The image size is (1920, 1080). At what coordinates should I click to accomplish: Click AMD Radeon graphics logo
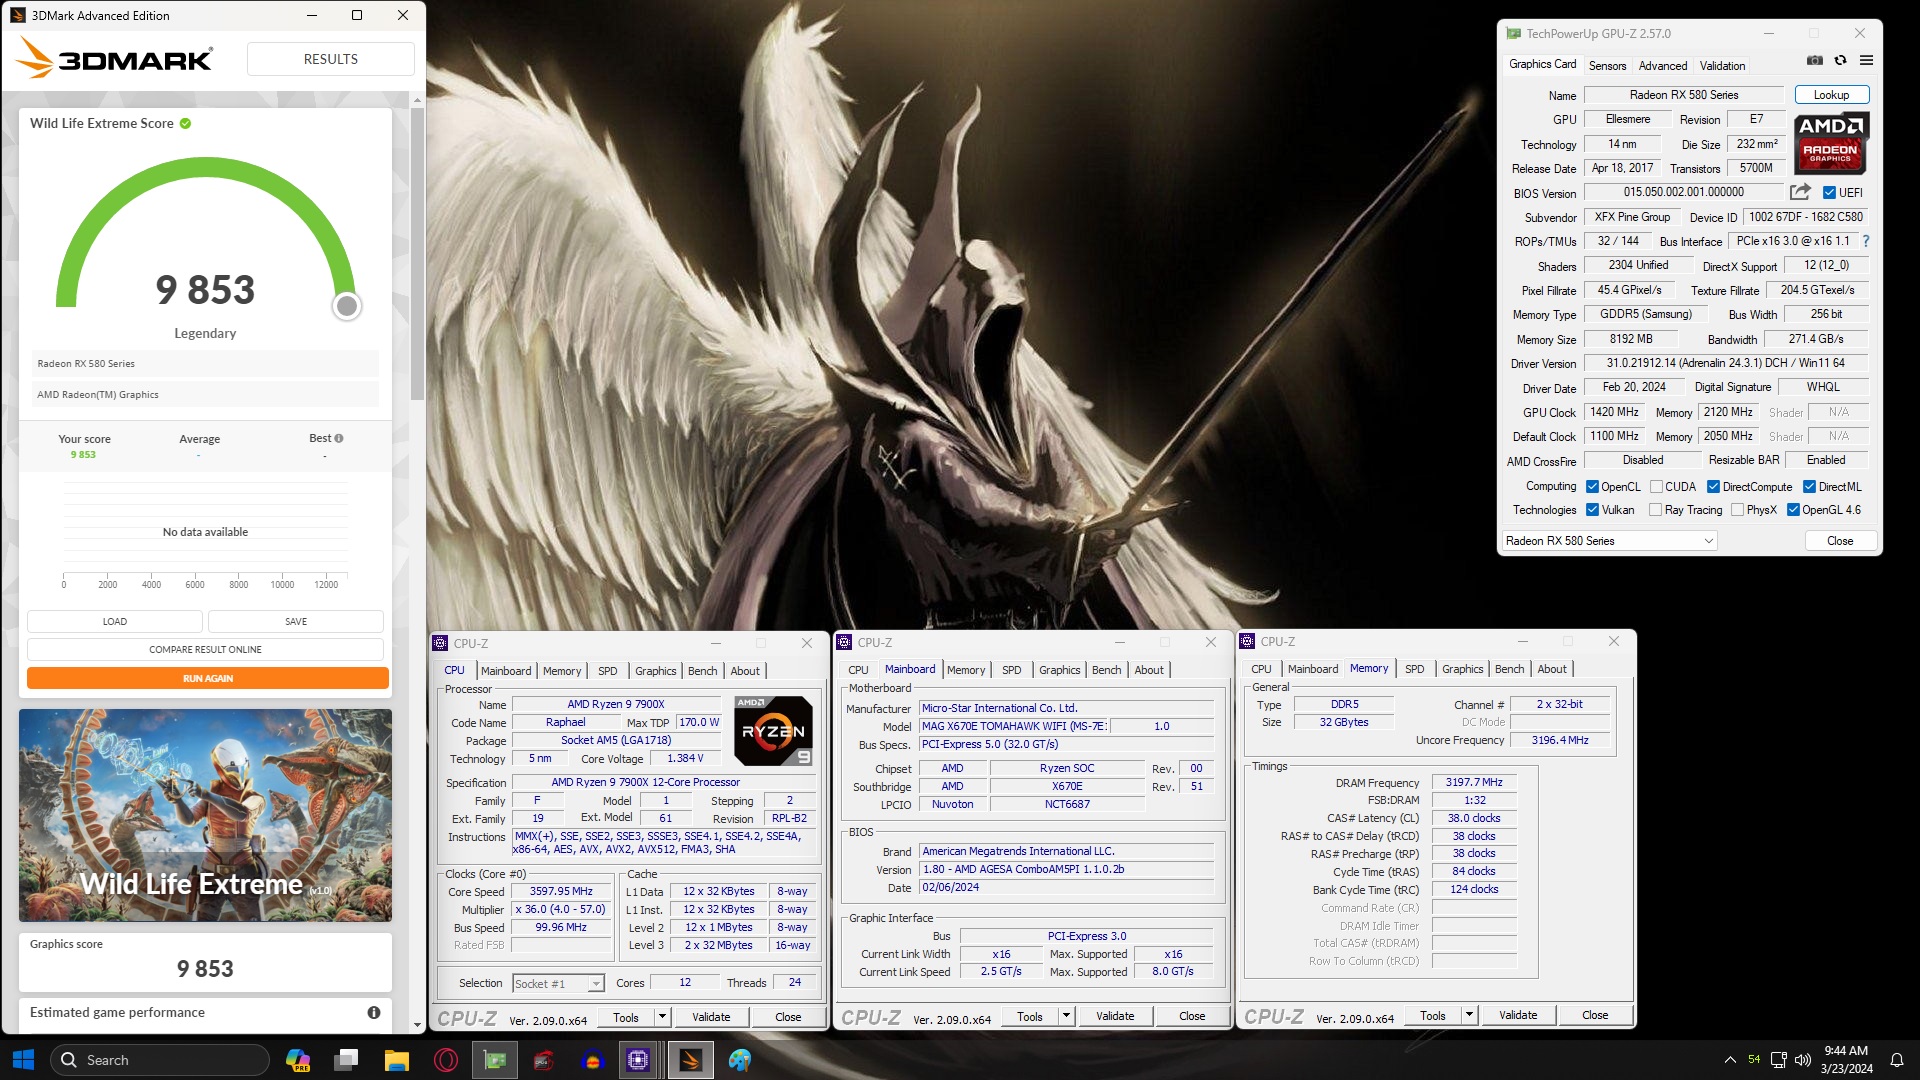pos(1831,142)
